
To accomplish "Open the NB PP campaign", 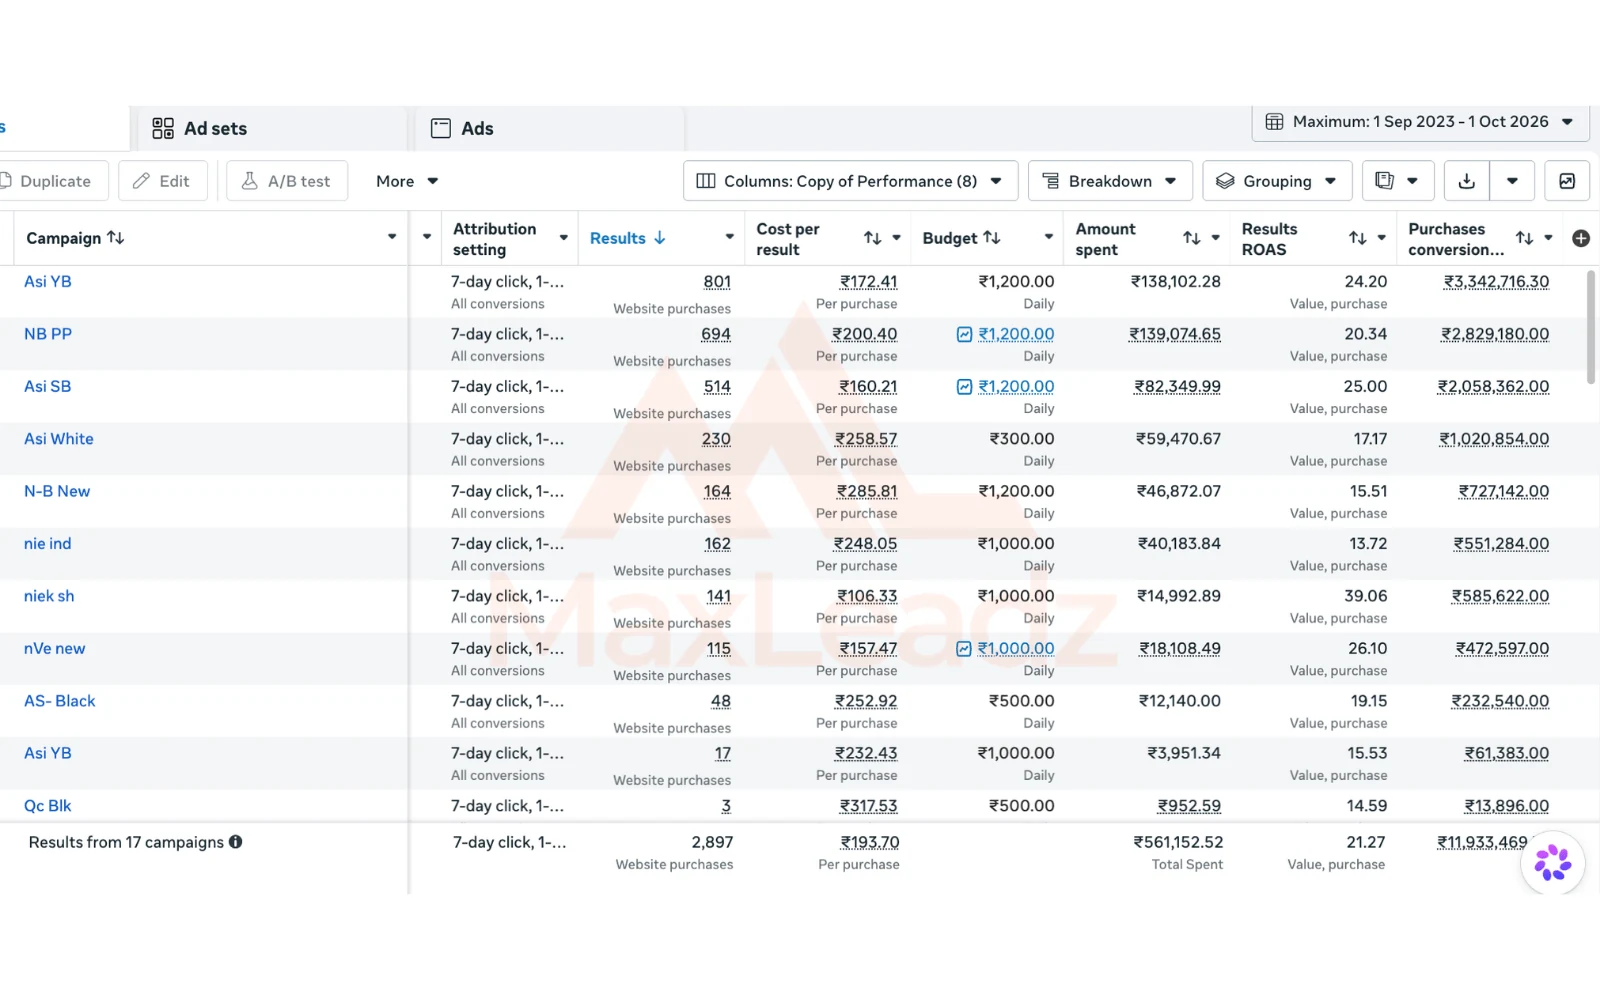I will point(48,334).
